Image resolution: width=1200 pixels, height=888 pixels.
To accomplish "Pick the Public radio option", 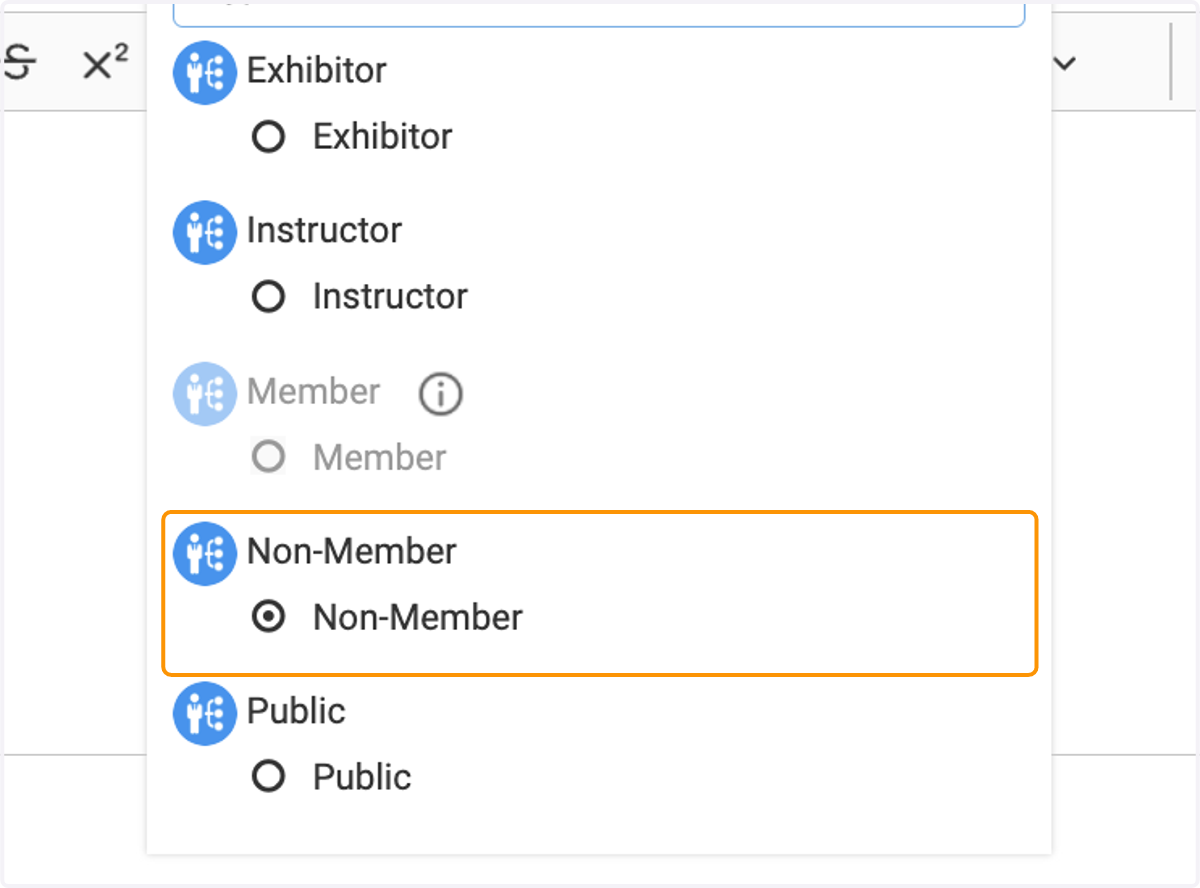I will click(268, 777).
